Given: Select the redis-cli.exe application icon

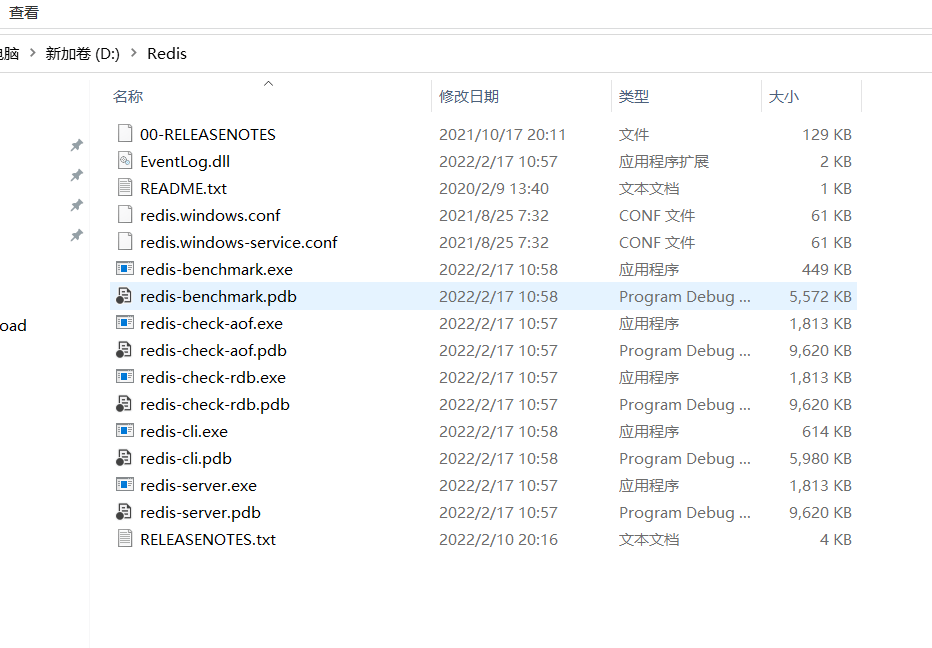Looking at the screenshot, I should click(x=125, y=432).
